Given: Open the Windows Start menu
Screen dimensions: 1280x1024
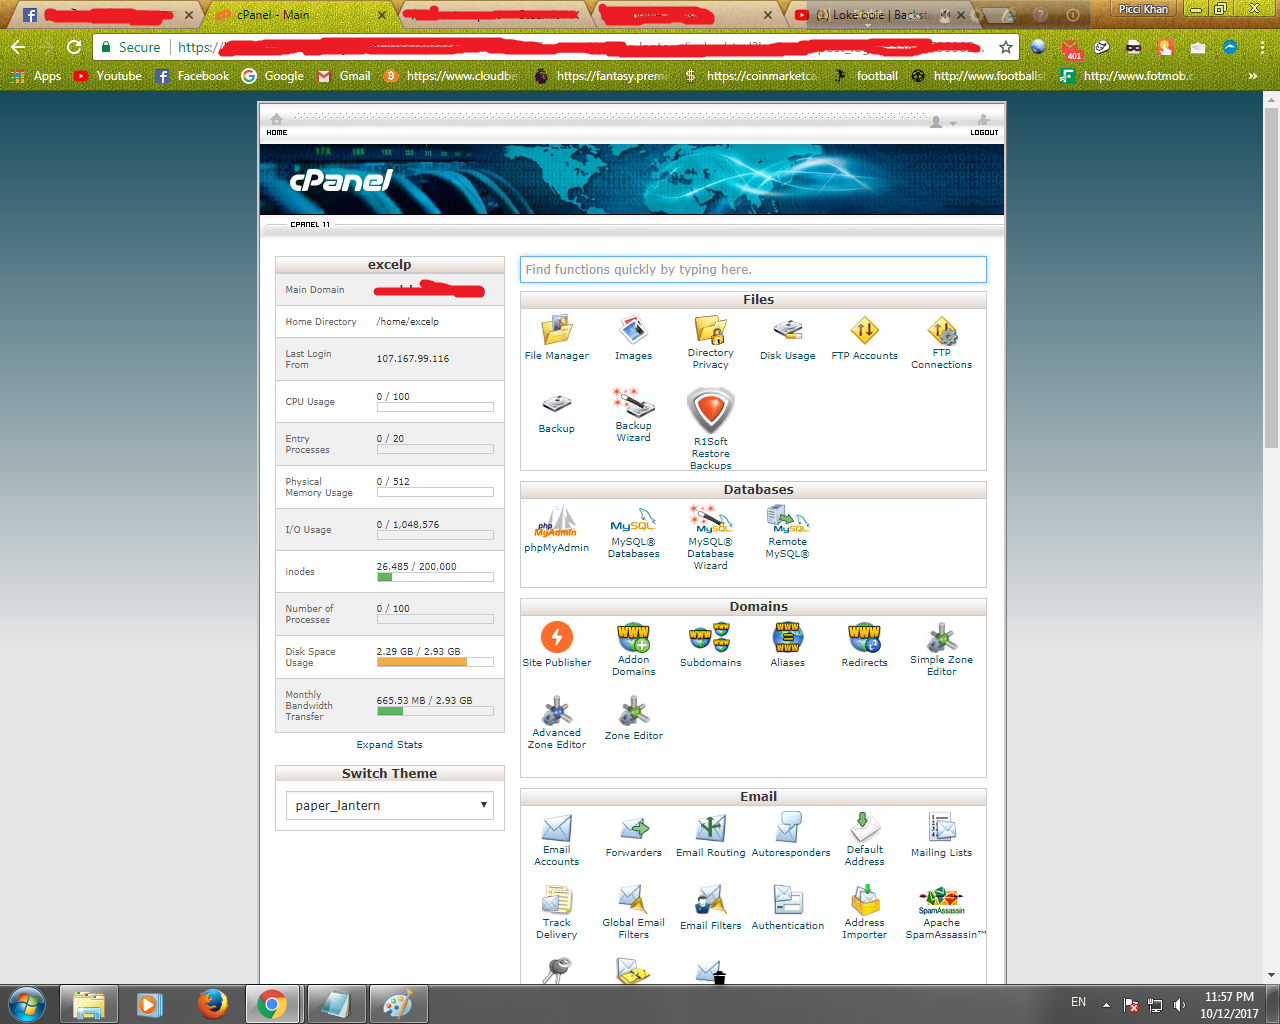Looking at the screenshot, I should [26, 1004].
